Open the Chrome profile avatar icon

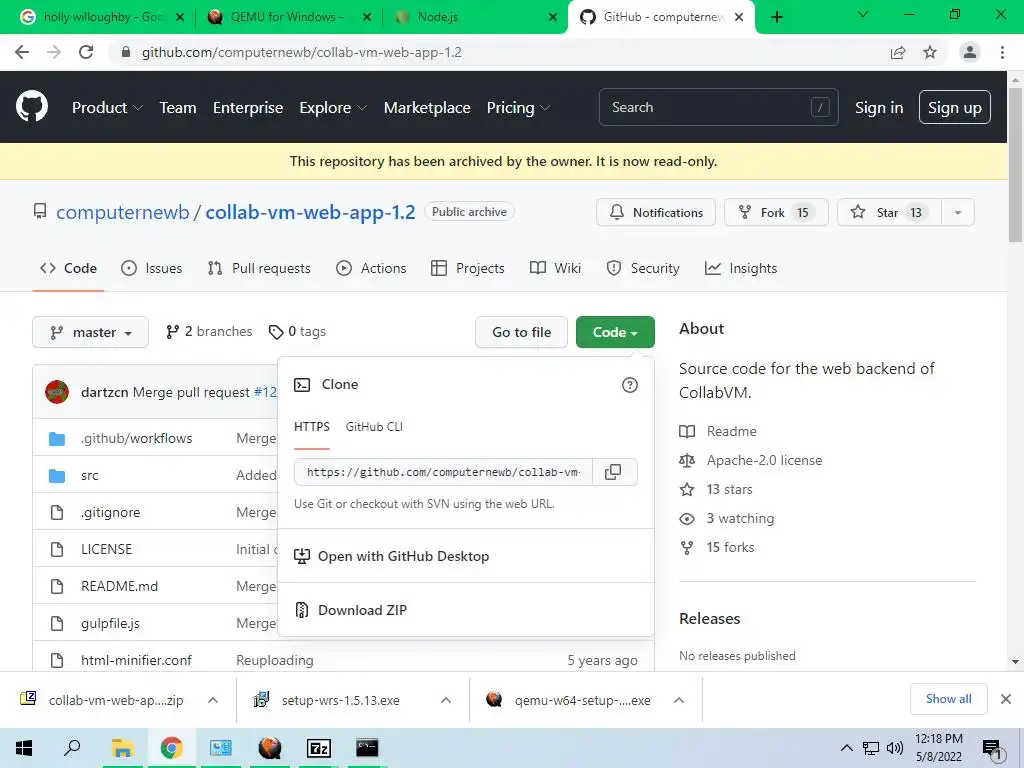point(970,52)
